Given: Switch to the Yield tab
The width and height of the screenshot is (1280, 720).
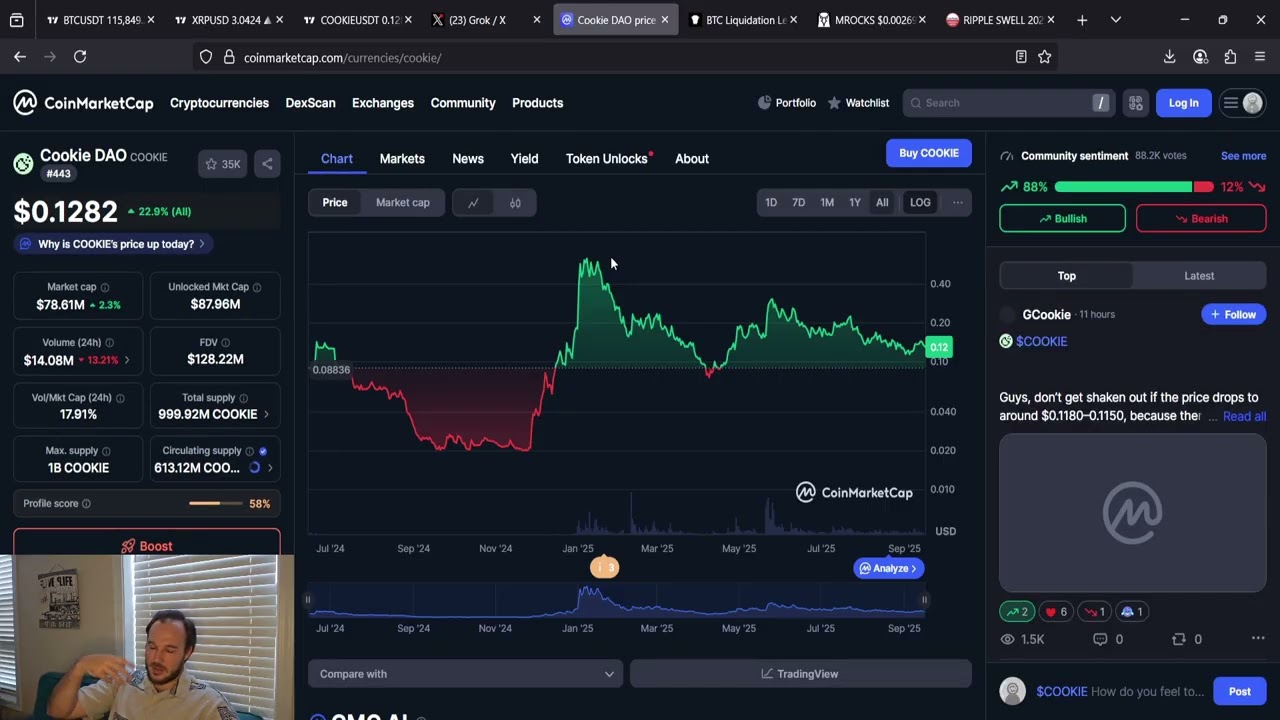Looking at the screenshot, I should pos(524,159).
